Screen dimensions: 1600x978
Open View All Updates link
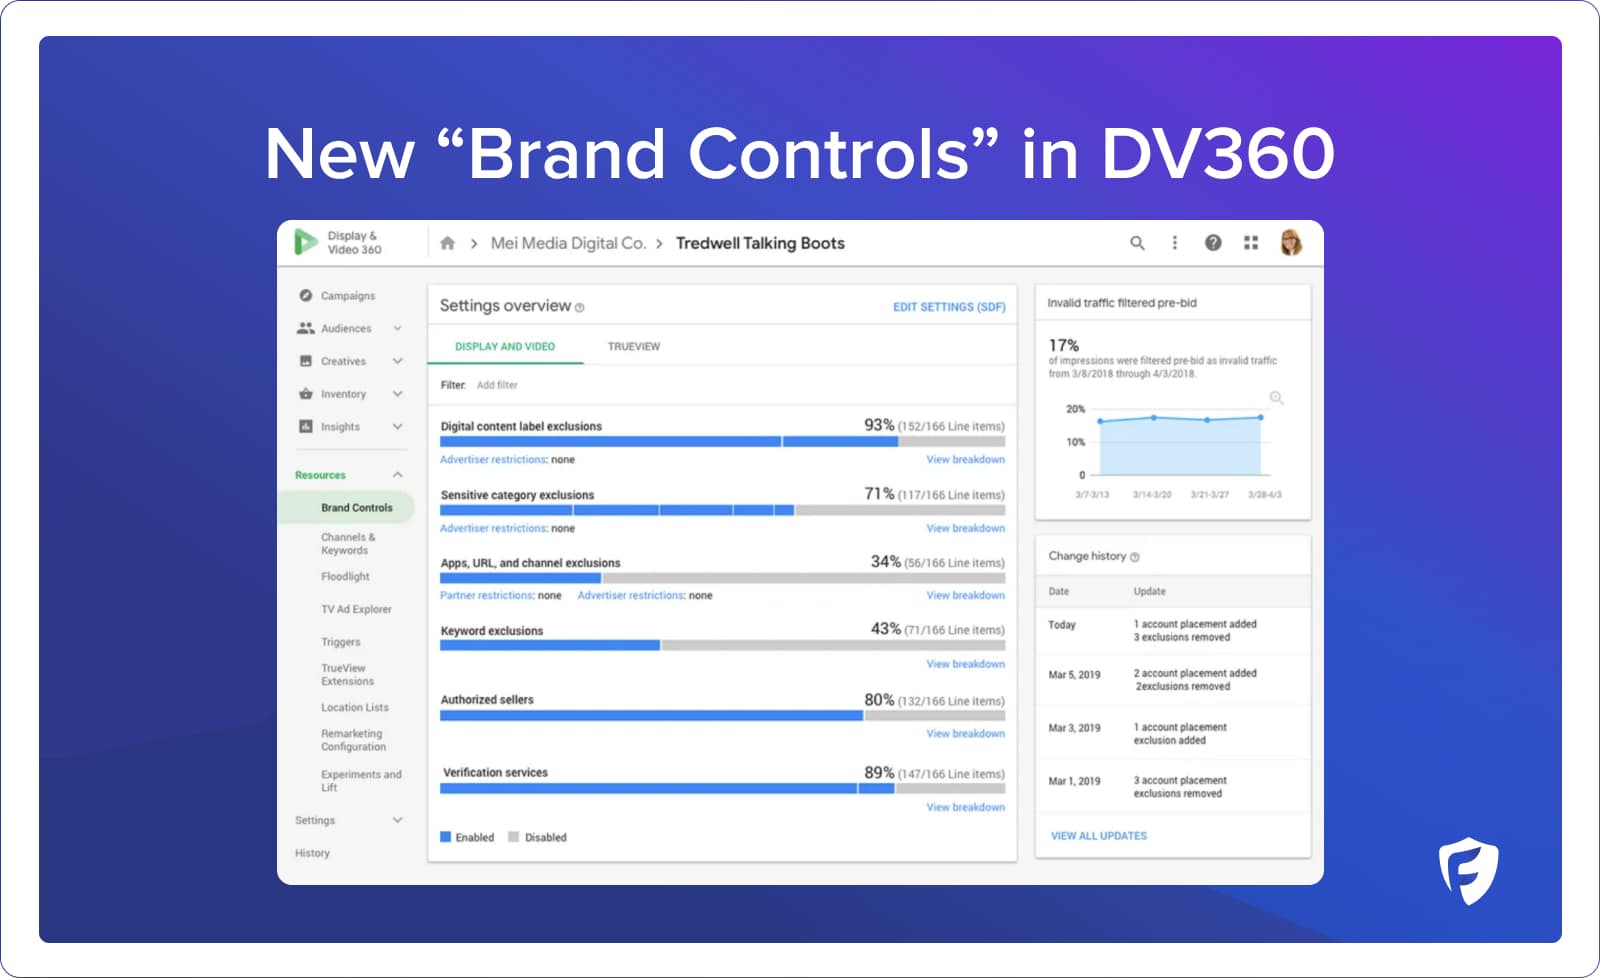[1098, 836]
